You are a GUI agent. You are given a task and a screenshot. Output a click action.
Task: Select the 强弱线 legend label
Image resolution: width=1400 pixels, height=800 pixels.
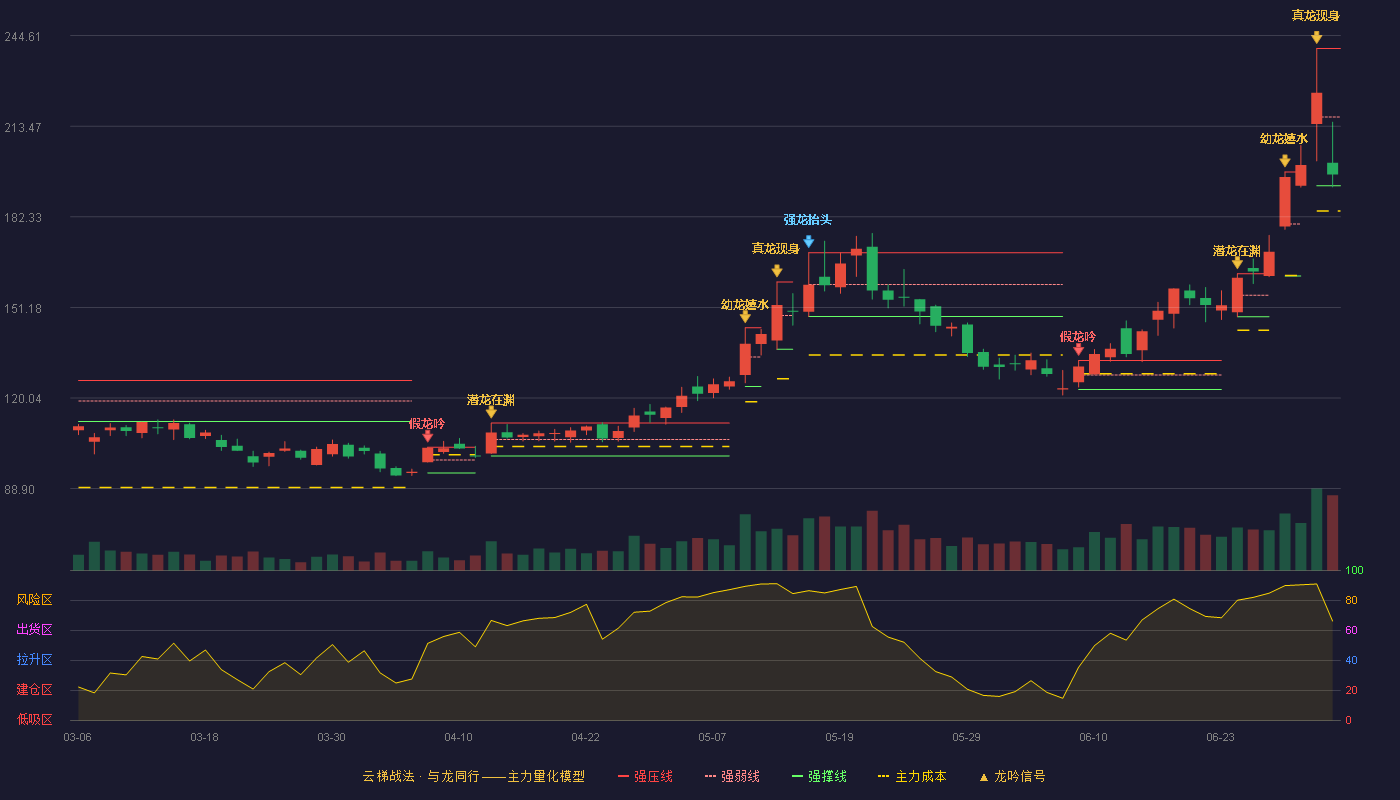click(740, 776)
